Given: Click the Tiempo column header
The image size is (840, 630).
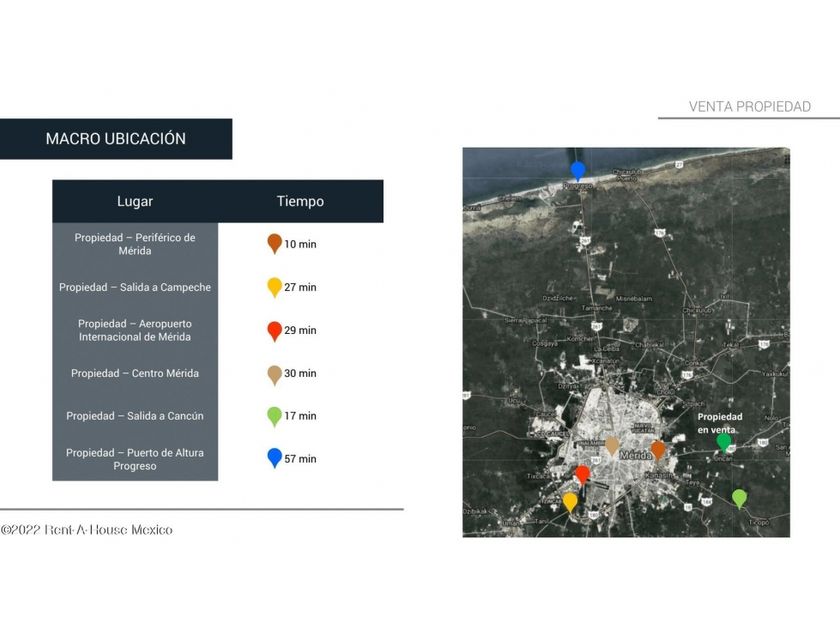Looking at the screenshot, I should [300, 201].
